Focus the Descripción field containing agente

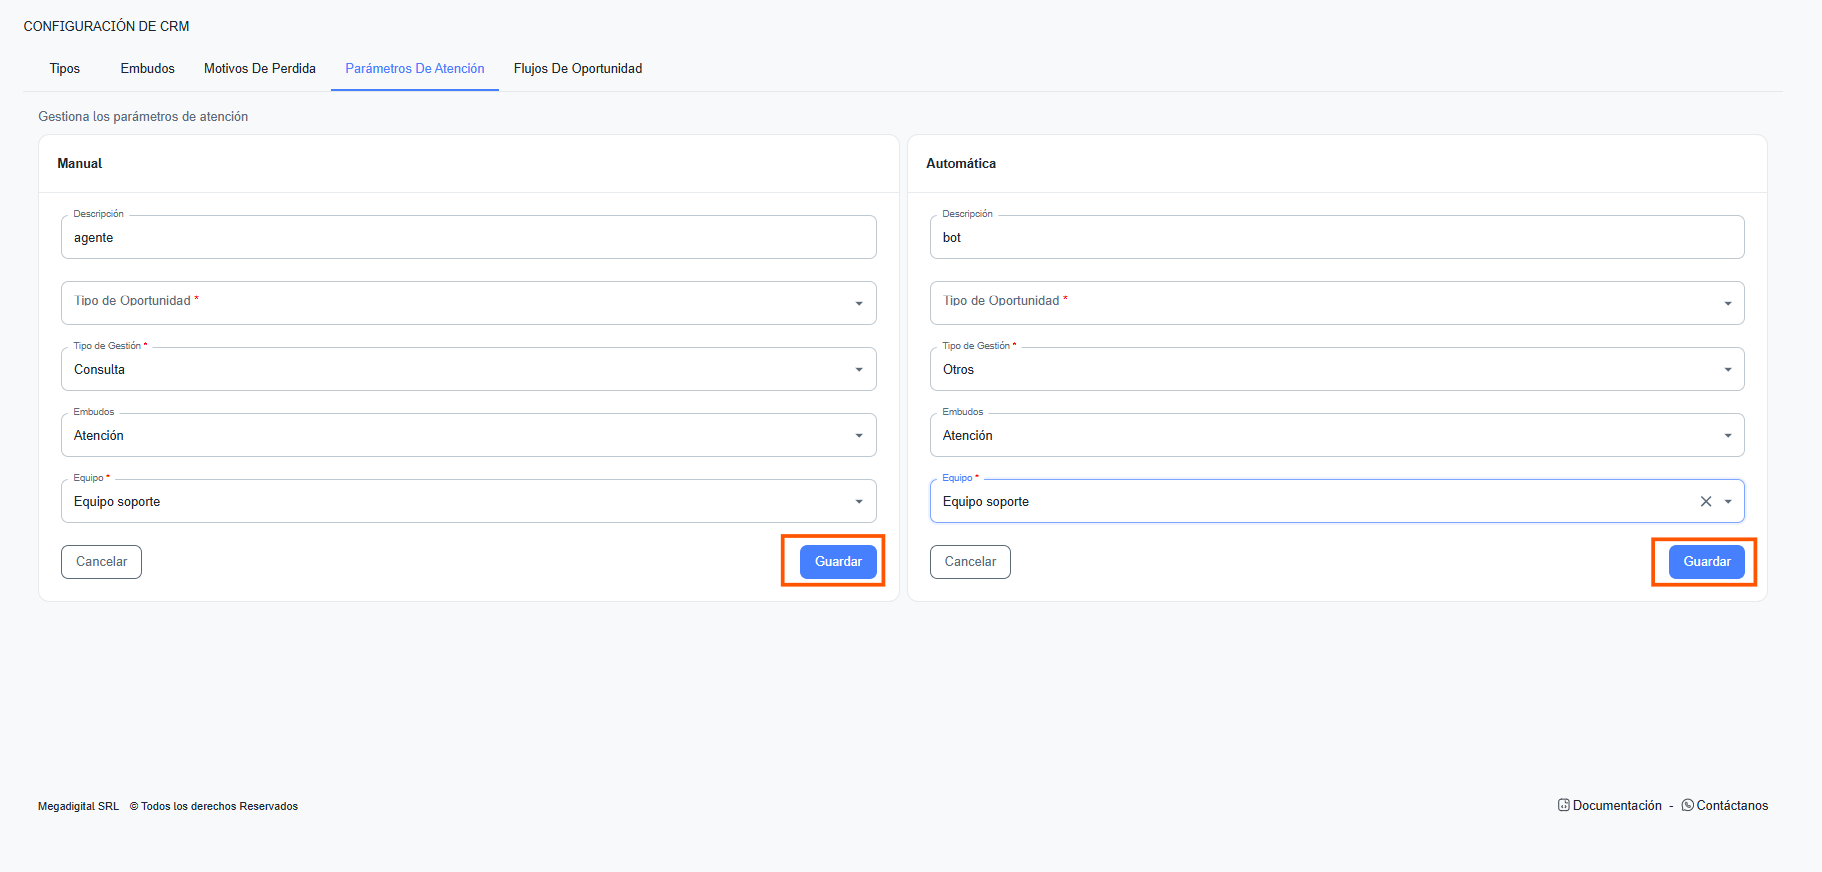(468, 238)
